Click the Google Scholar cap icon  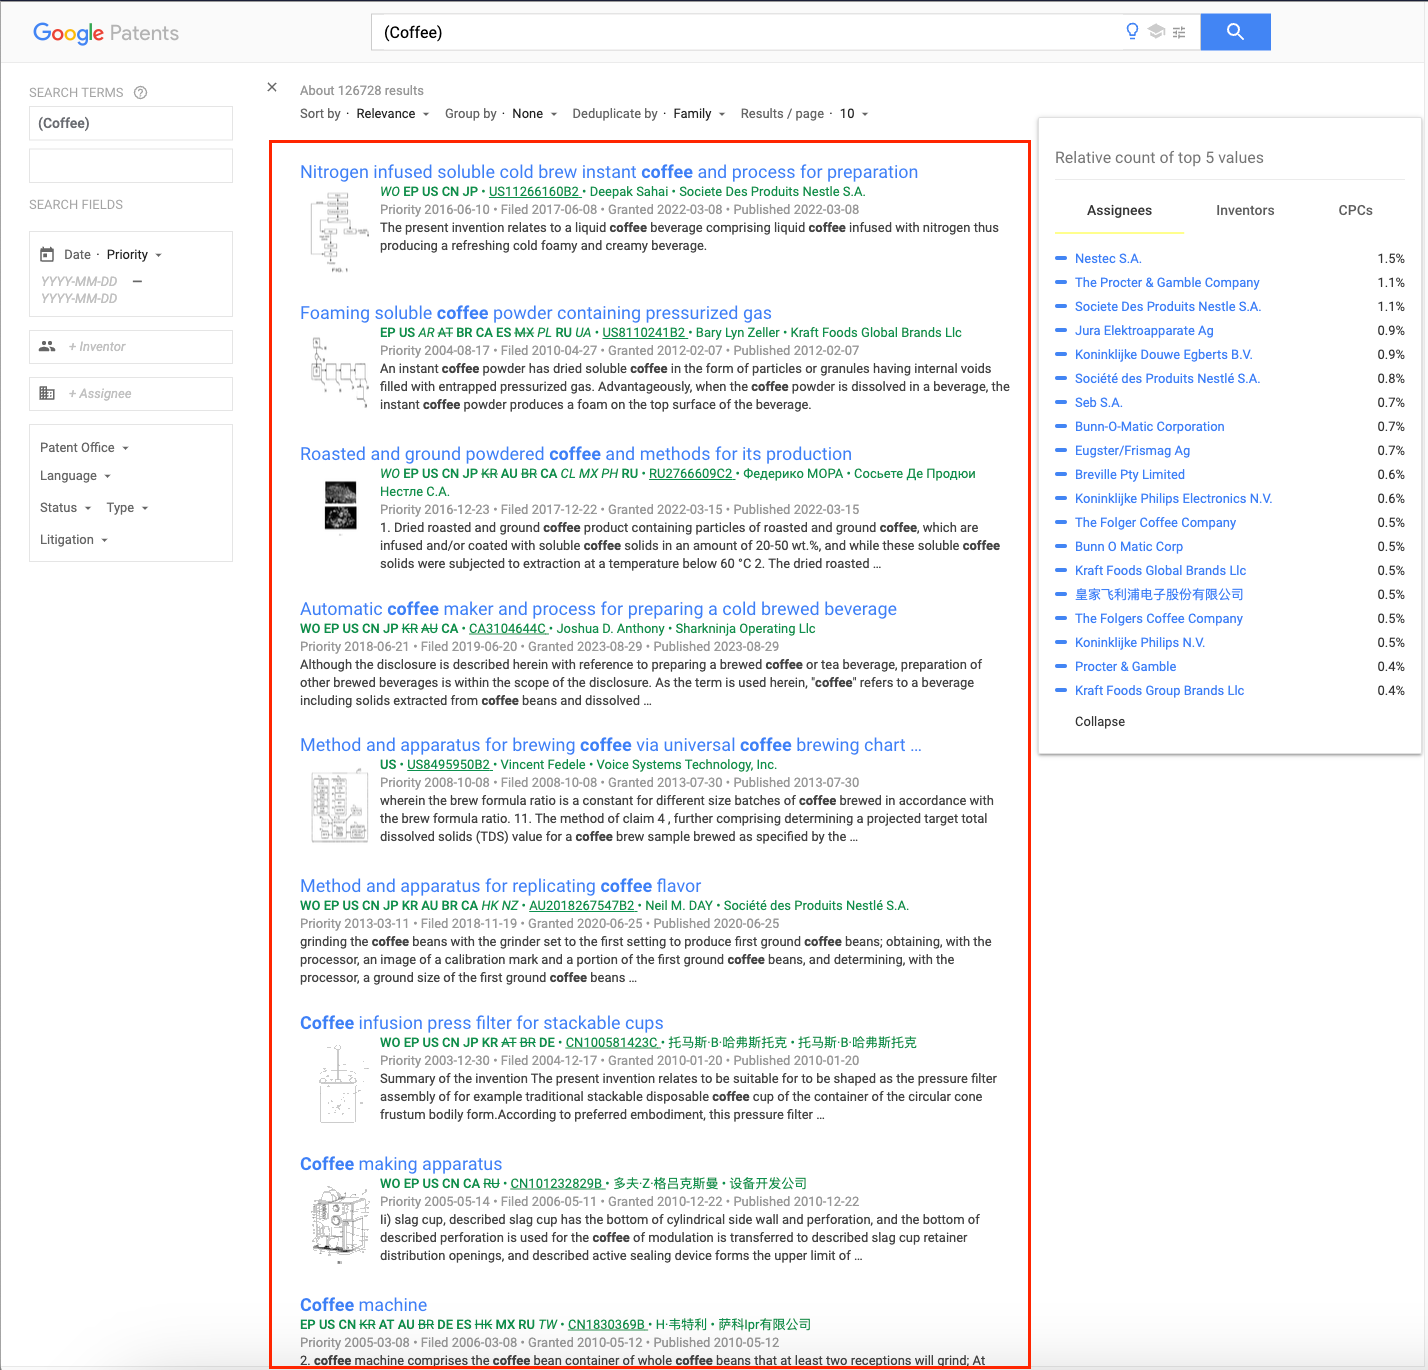click(x=1156, y=32)
